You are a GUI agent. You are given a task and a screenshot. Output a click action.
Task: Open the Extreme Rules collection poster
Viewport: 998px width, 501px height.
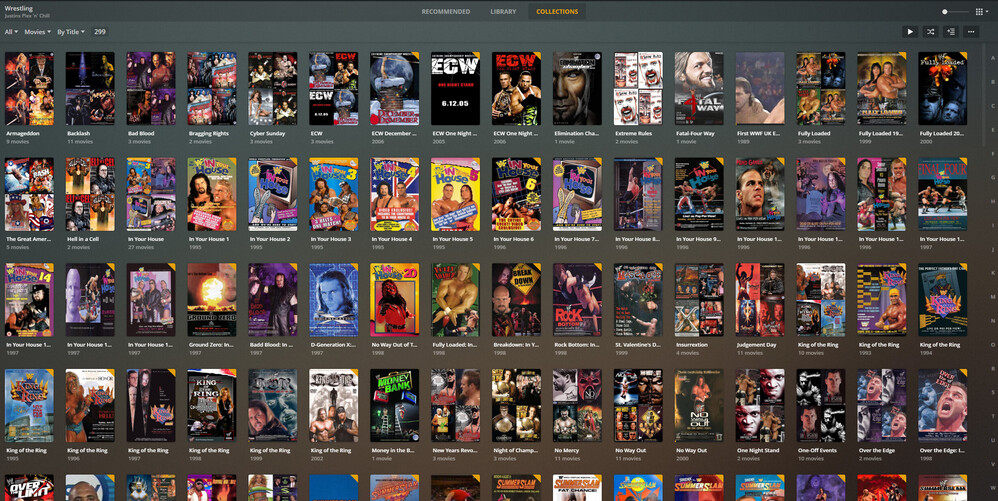click(x=638, y=88)
